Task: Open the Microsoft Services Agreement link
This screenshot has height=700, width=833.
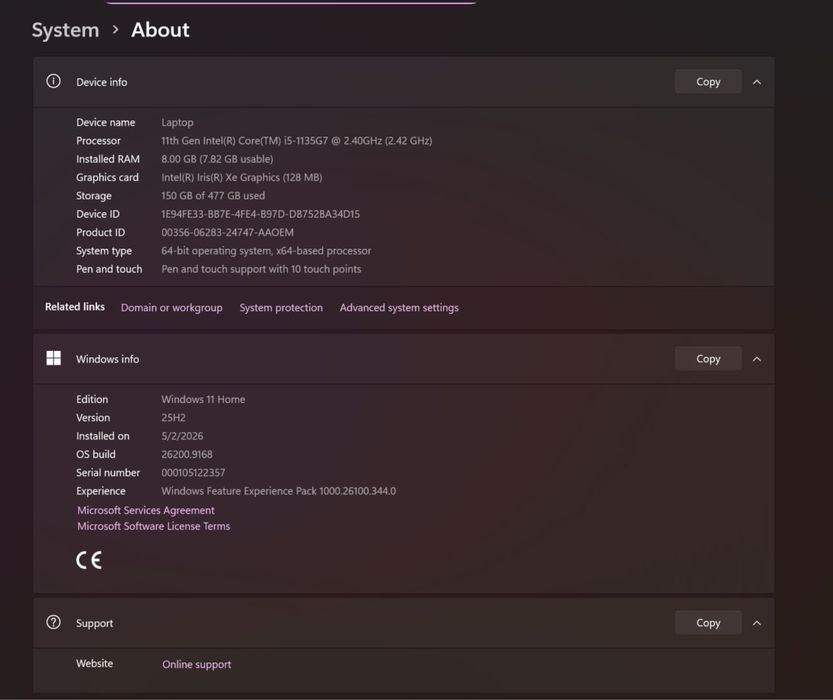Action: pos(146,510)
